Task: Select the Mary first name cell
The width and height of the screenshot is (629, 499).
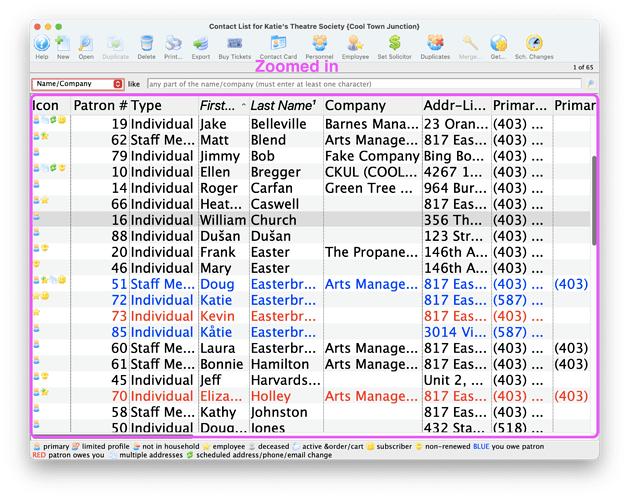Action: tap(224, 268)
